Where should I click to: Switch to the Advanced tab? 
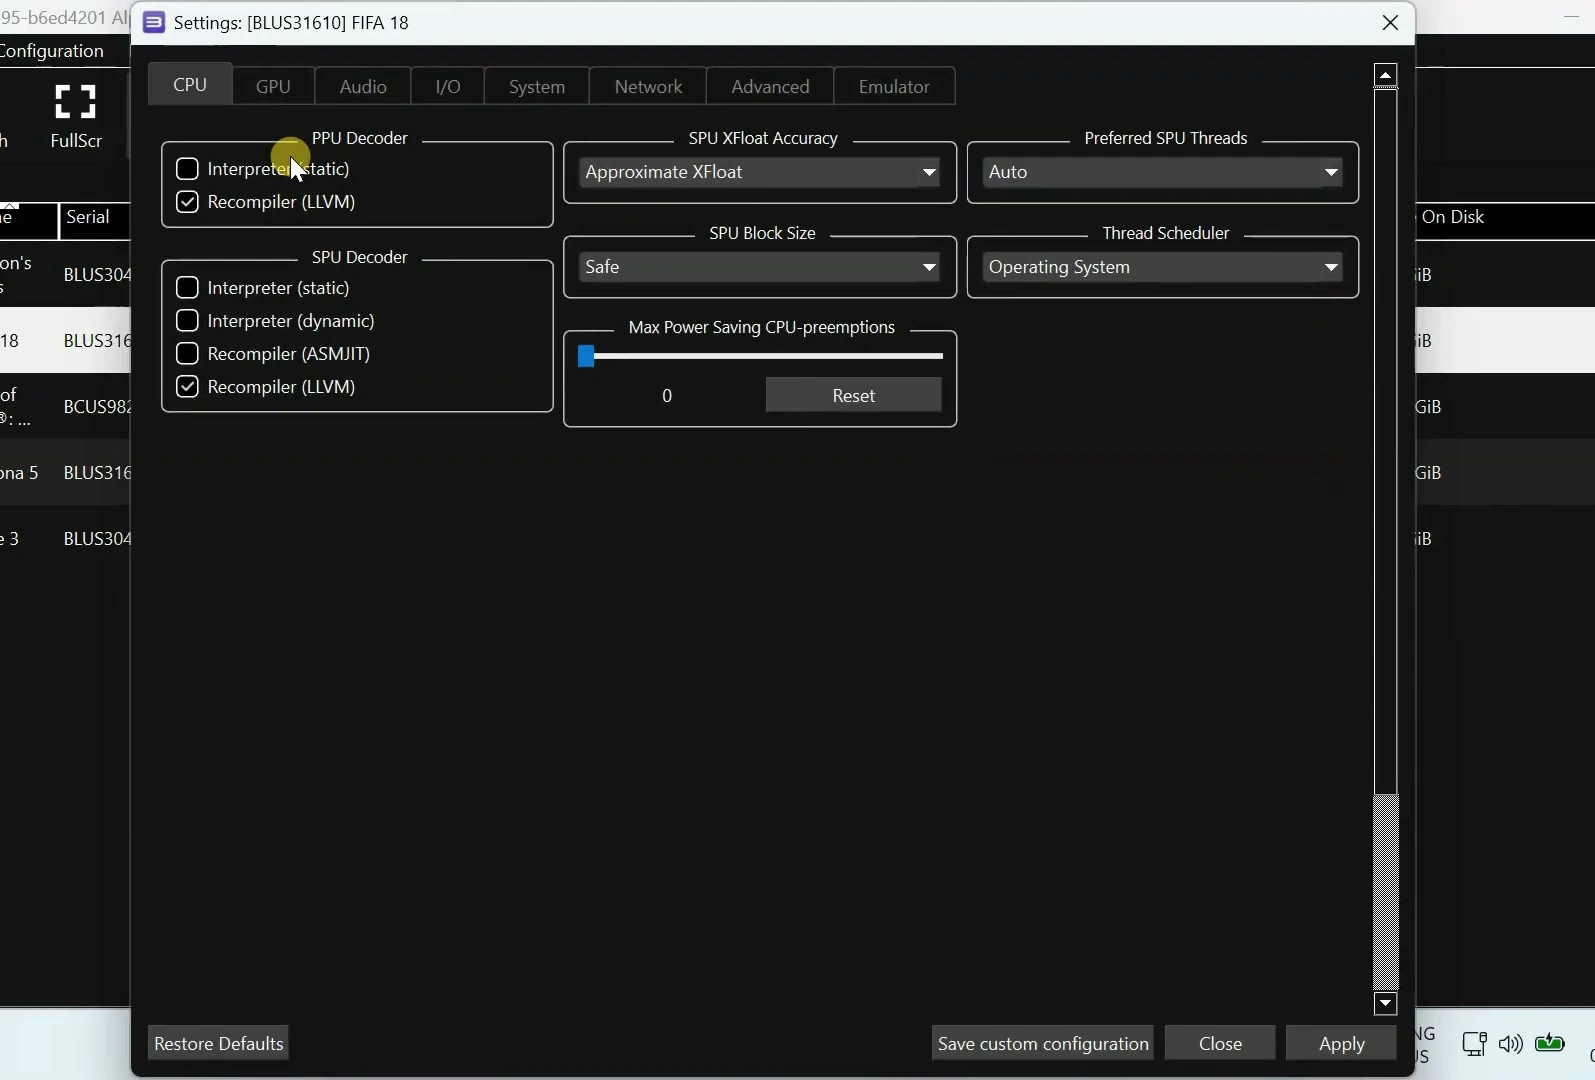click(770, 87)
